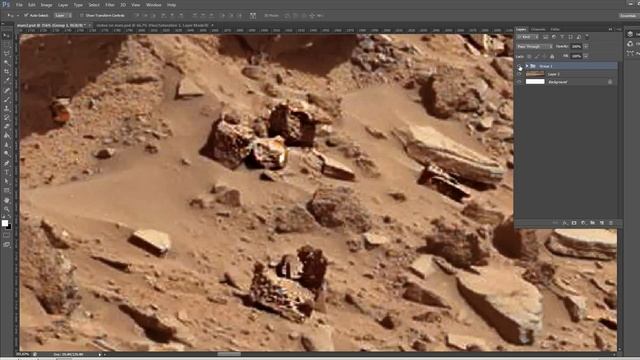640x360 pixels.
Task: Select the Path Selection tool
Action: (7, 181)
